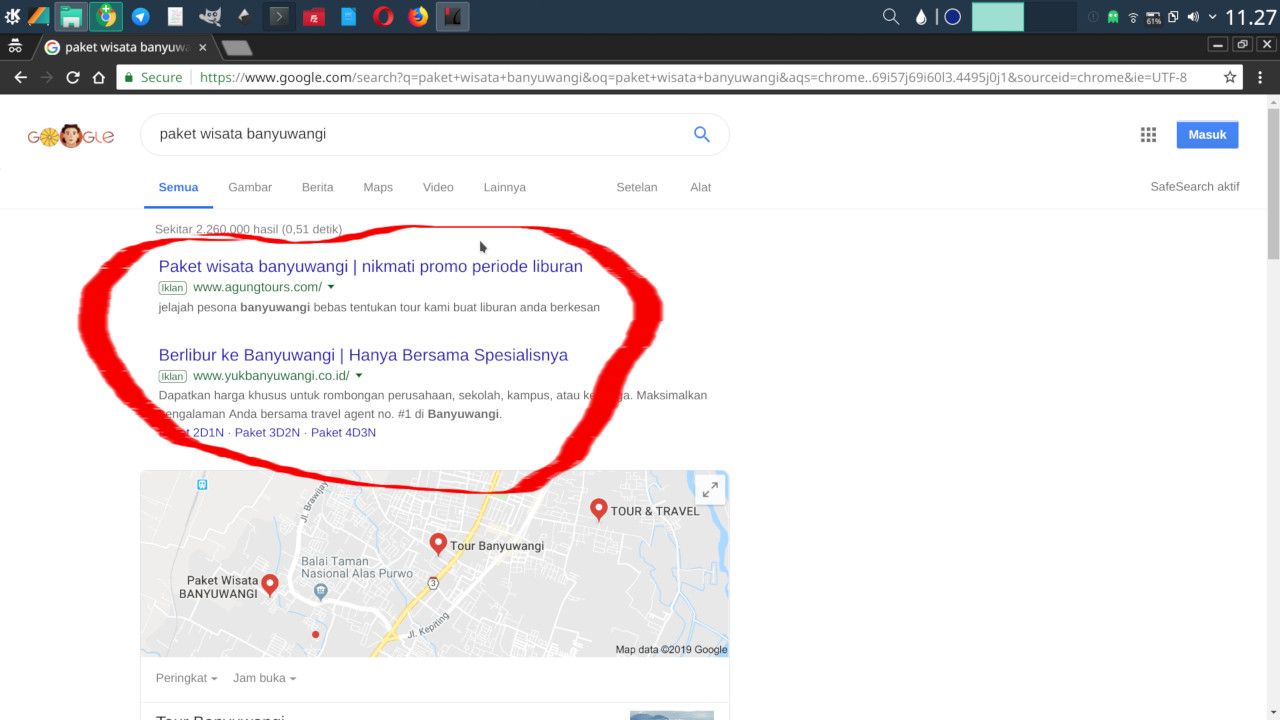Screen dimensions: 1280x720
Task: Click the Tour Banyuwangi map pin
Action: (x=438, y=543)
